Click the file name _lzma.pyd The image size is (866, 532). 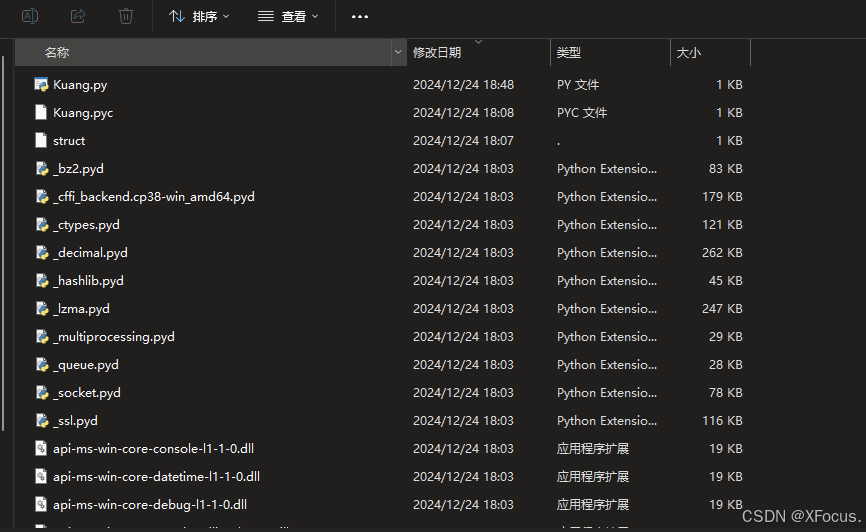point(81,309)
